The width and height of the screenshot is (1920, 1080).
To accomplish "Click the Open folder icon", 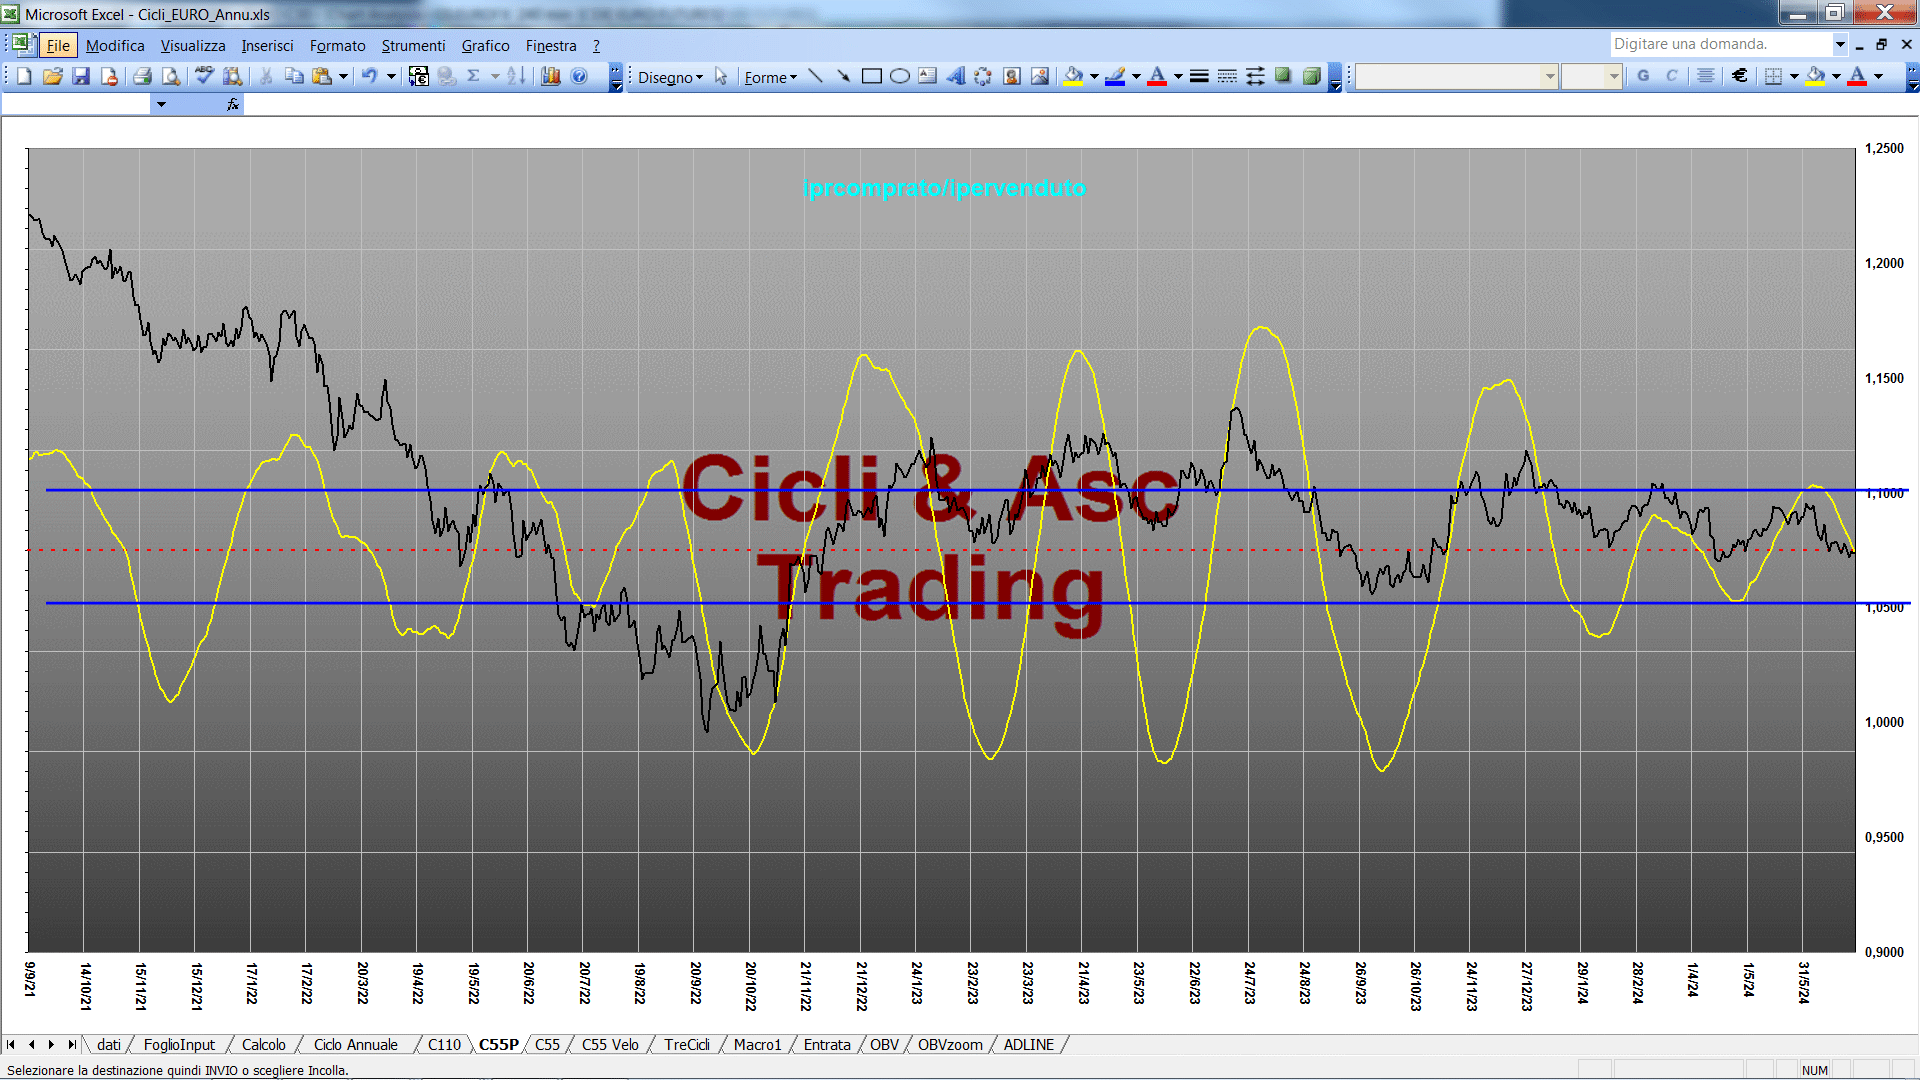I will [x=53, y=76].
